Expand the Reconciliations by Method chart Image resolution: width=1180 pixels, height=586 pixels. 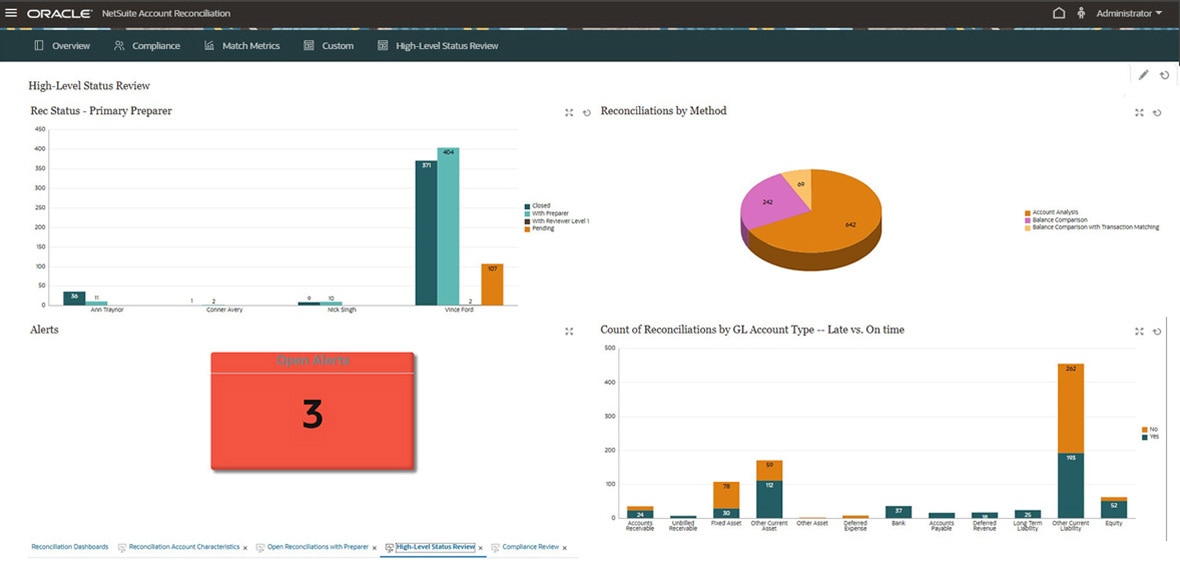(1139, 112)
